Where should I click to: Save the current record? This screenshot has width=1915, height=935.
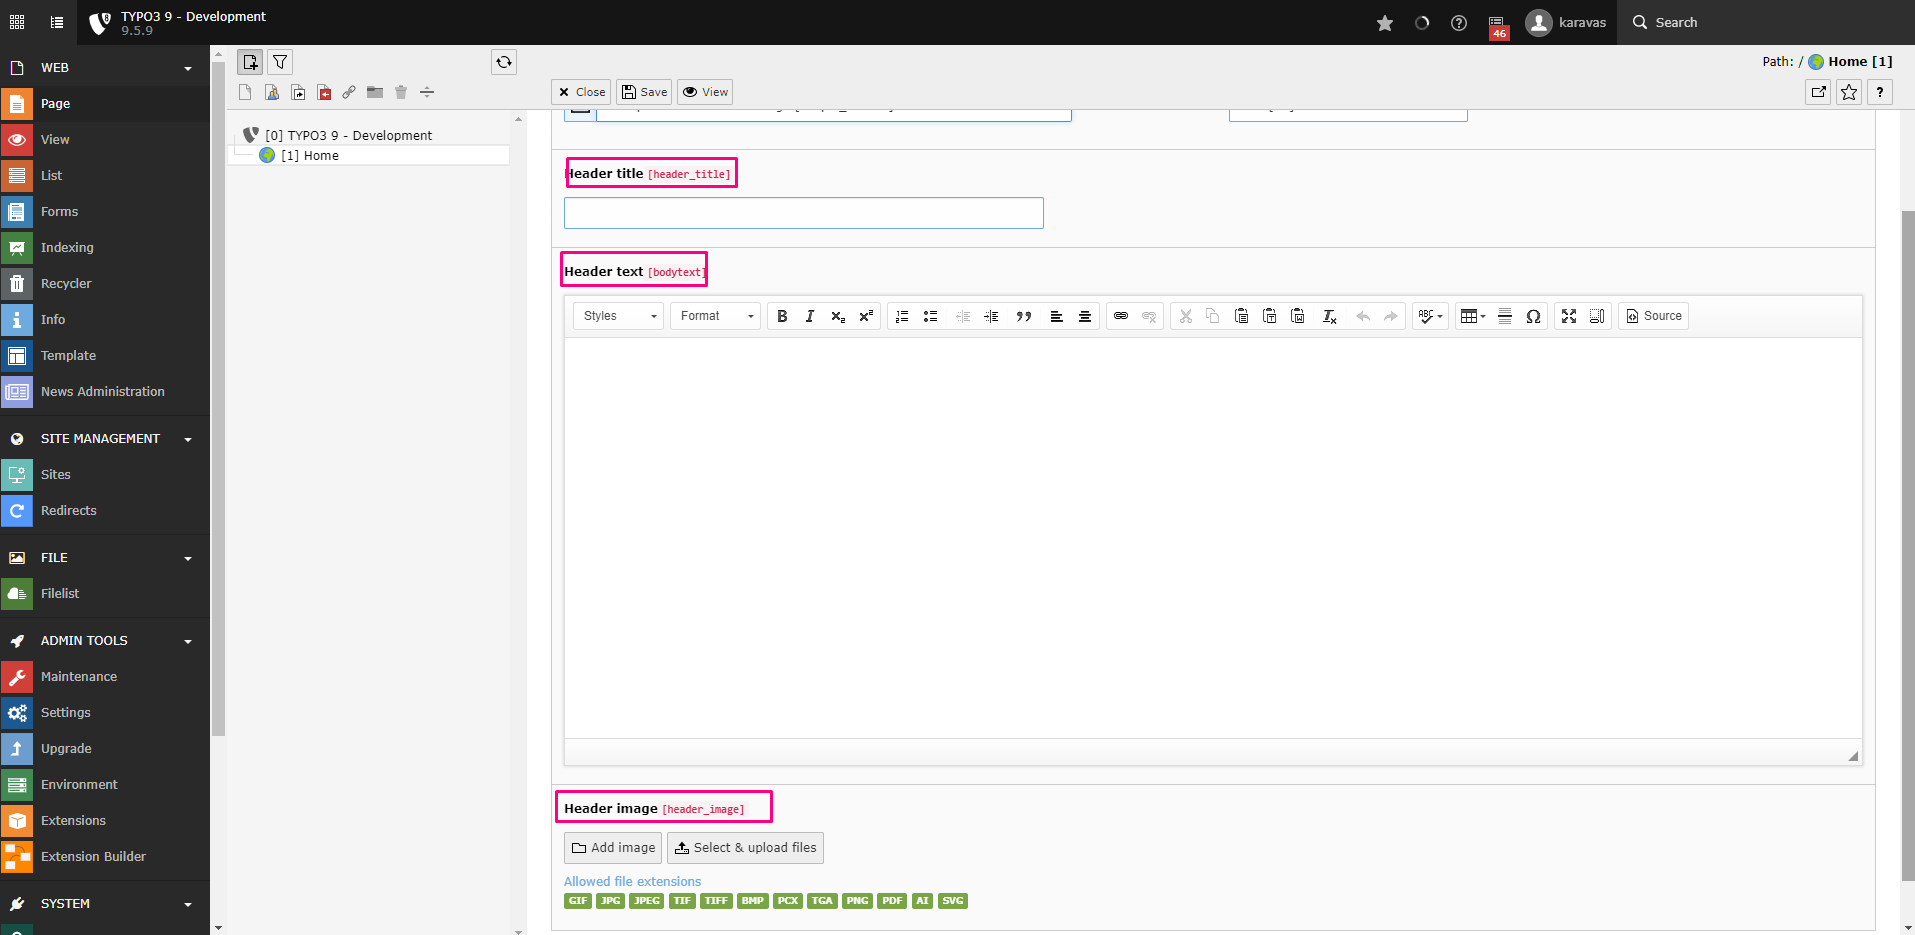[x=644, y=91]
